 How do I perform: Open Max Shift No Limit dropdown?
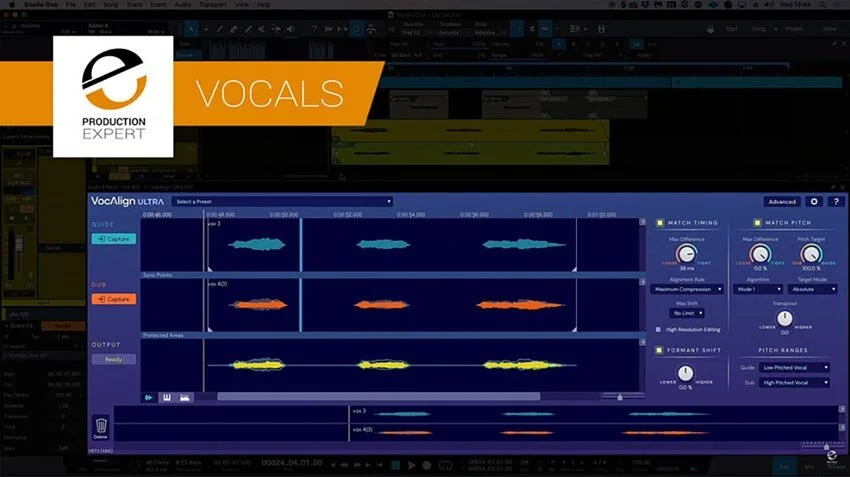(x=687, y=313)
